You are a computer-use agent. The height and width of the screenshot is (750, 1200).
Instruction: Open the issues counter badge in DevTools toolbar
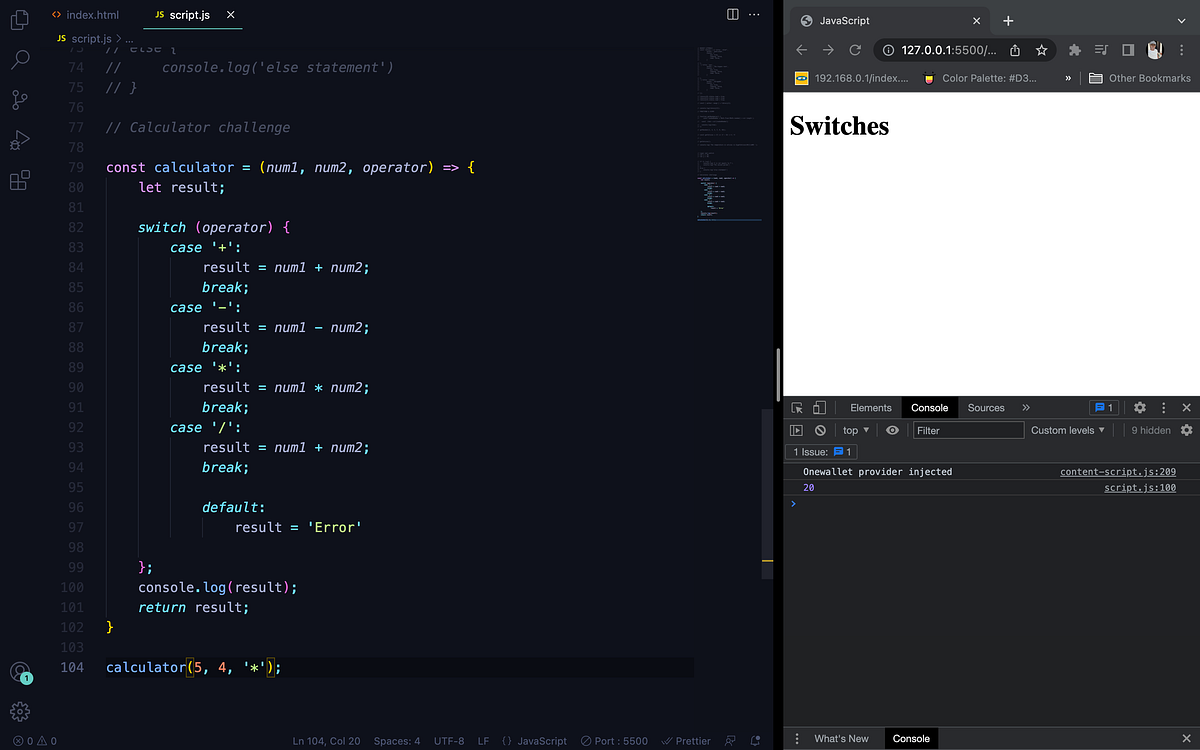pyautogui.click(x=1104, y=408)
